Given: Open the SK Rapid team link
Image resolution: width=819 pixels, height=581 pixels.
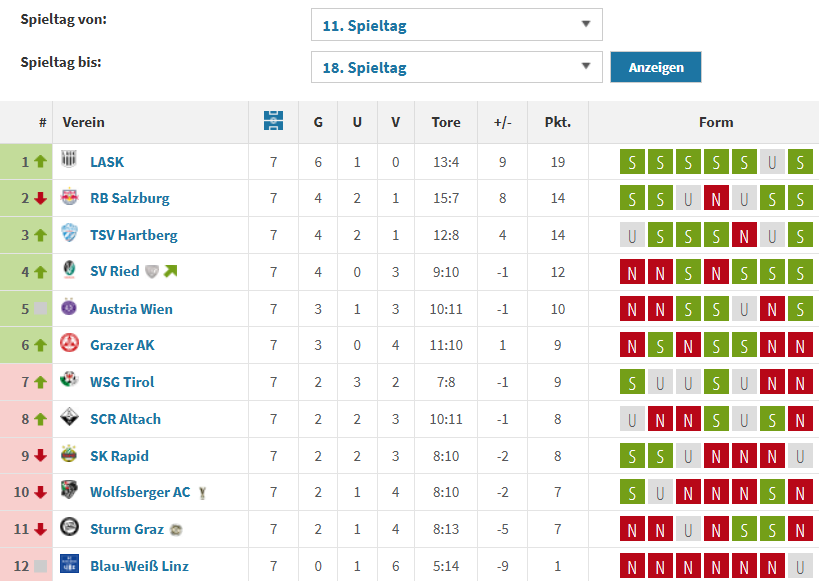Looking at the screenshot, I should [x=119, y=455].
